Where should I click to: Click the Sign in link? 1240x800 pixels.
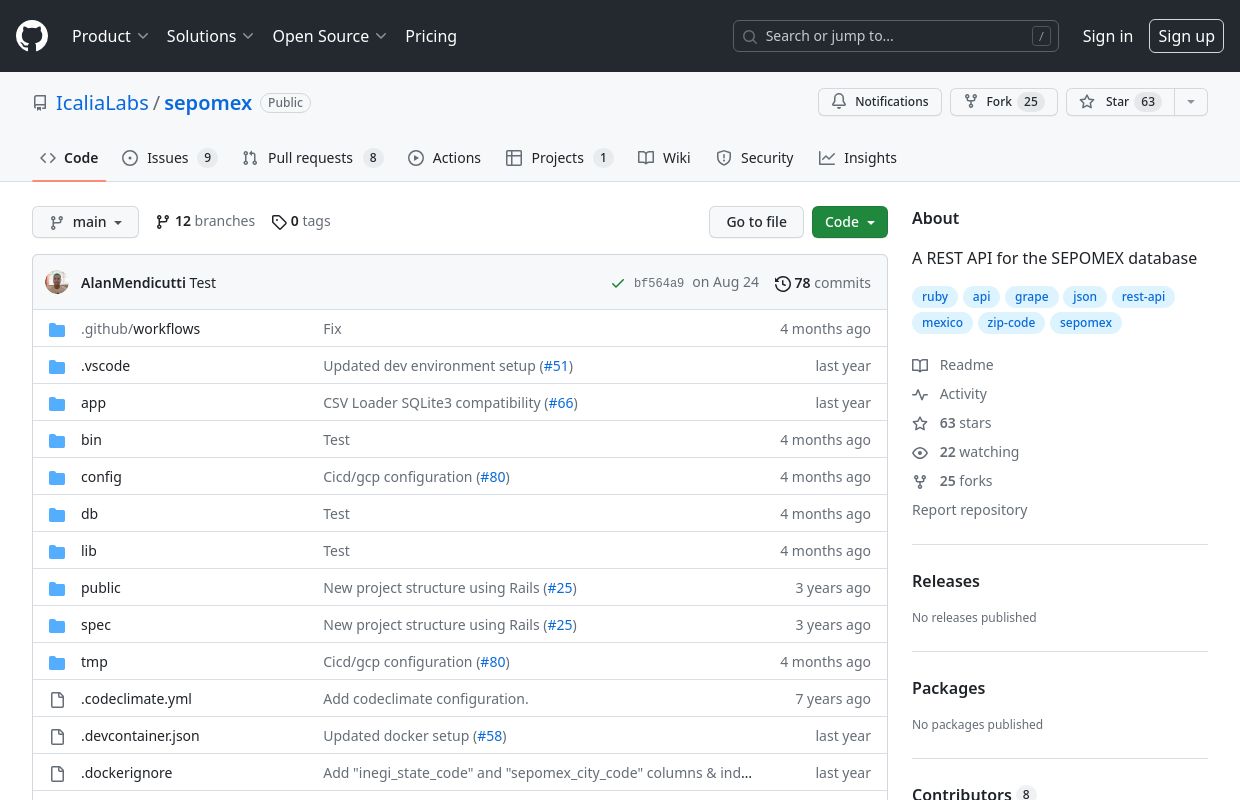click(1107, 36)
